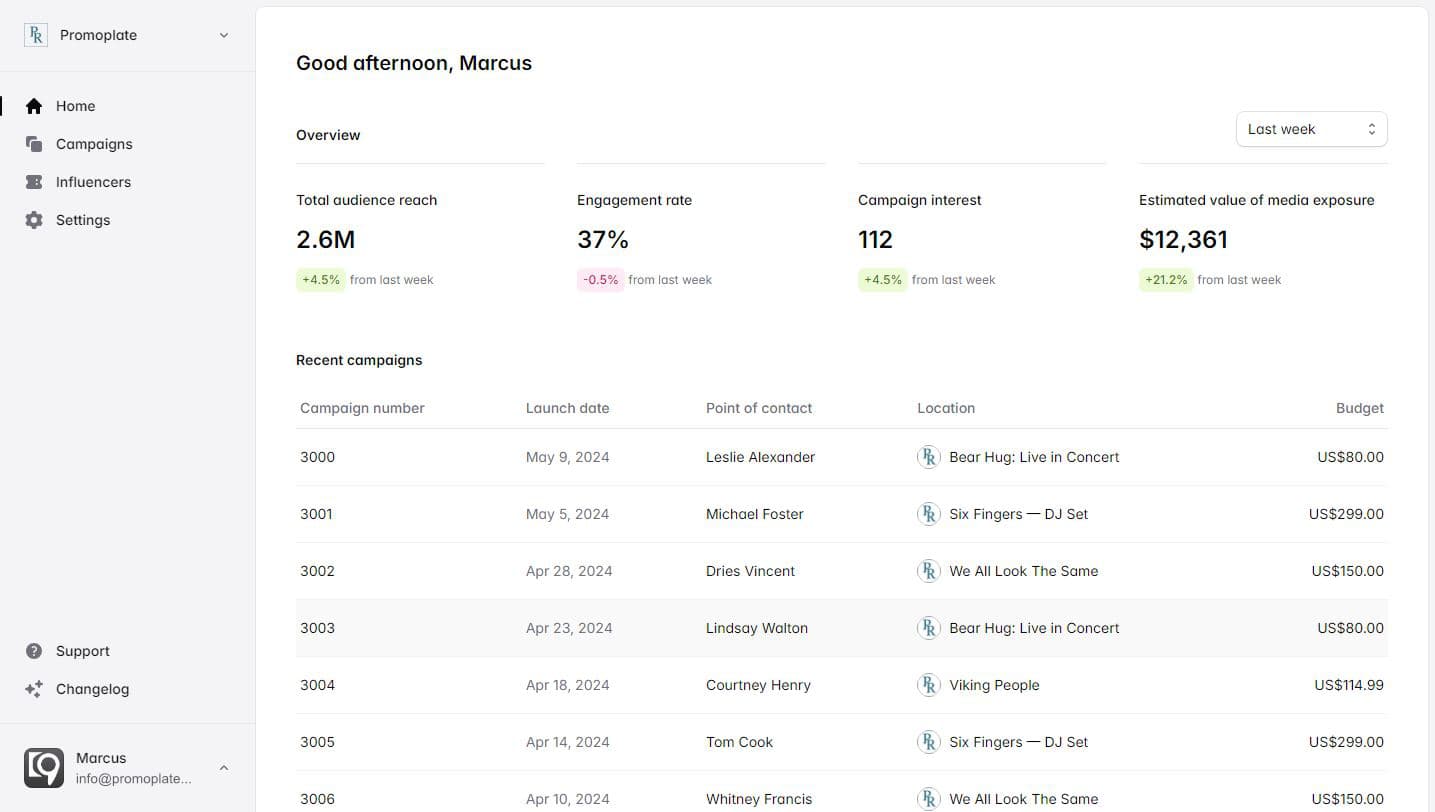This screenshot has height=812, width=1435.
Task: Click the Support question mark icon
Action: click(x=34, y=651)
